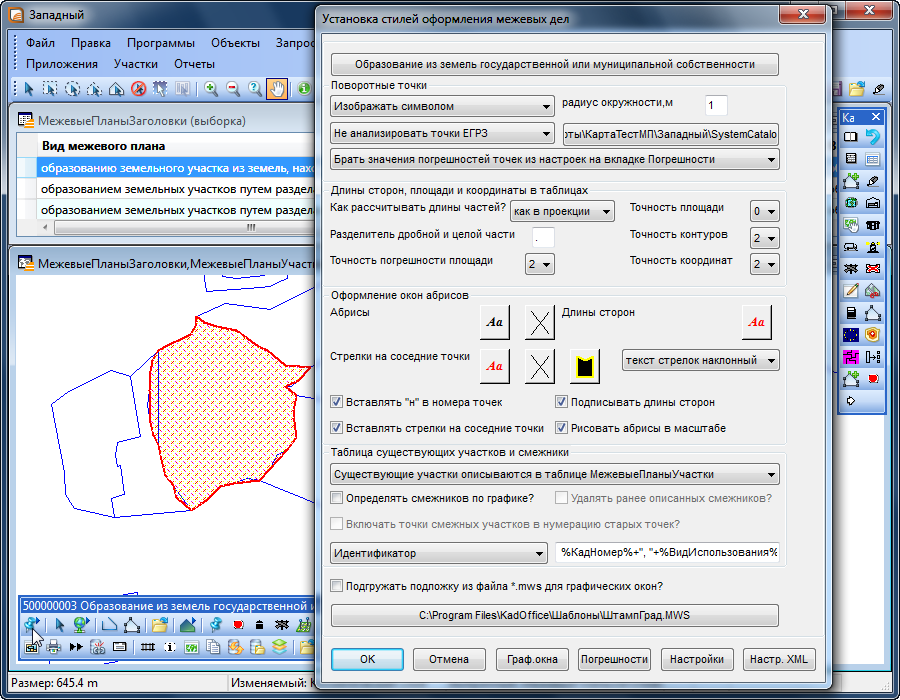Expand the текст стрелок наклонный dropdown

tap(700, 360)
